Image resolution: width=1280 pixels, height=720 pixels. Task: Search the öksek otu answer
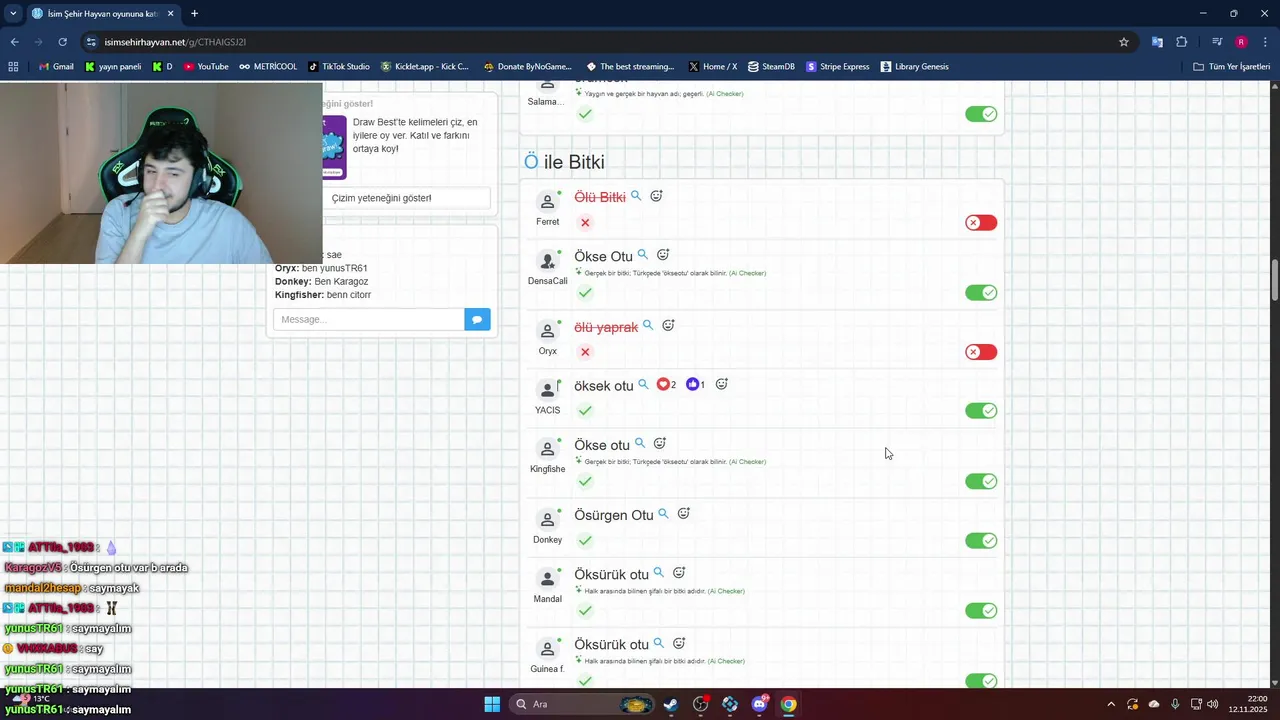click(x=643, y=384)
